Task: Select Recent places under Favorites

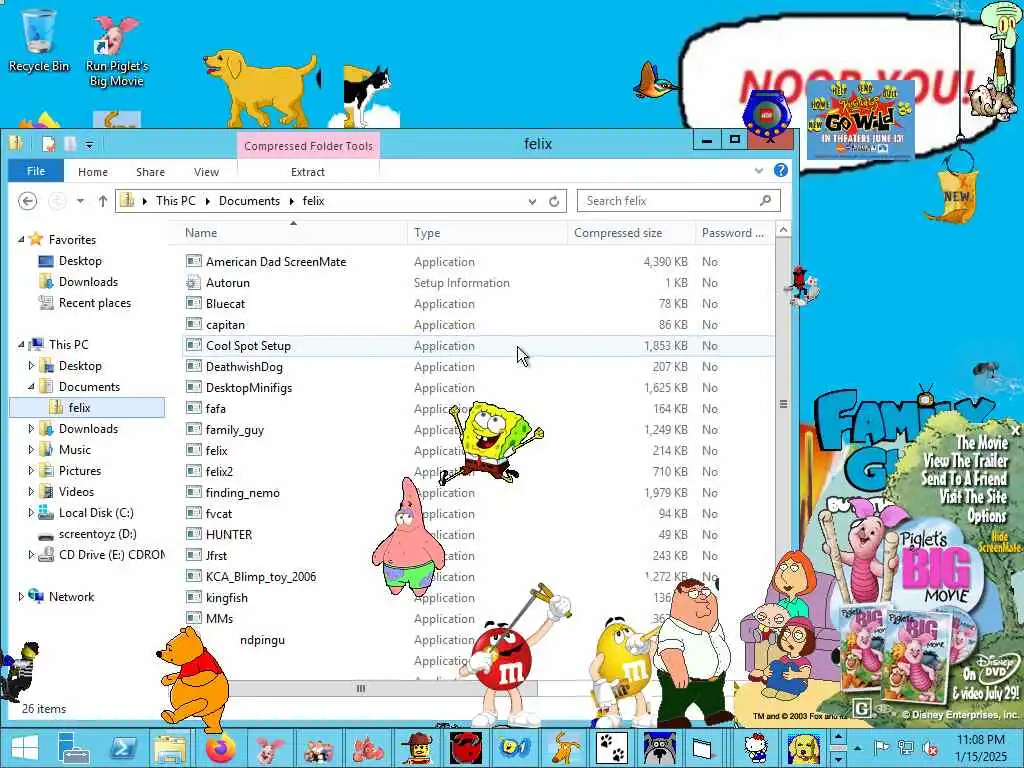Action: pos(94,302)
